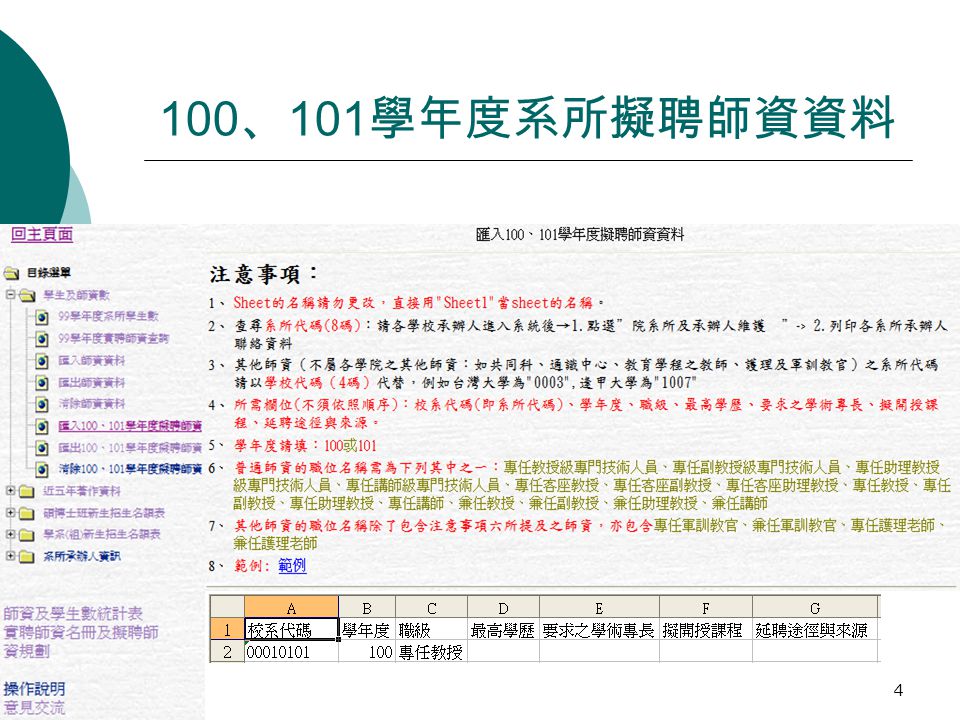
Task: Click page icon beside 匯入師資資料
Action: click(41, 361)
